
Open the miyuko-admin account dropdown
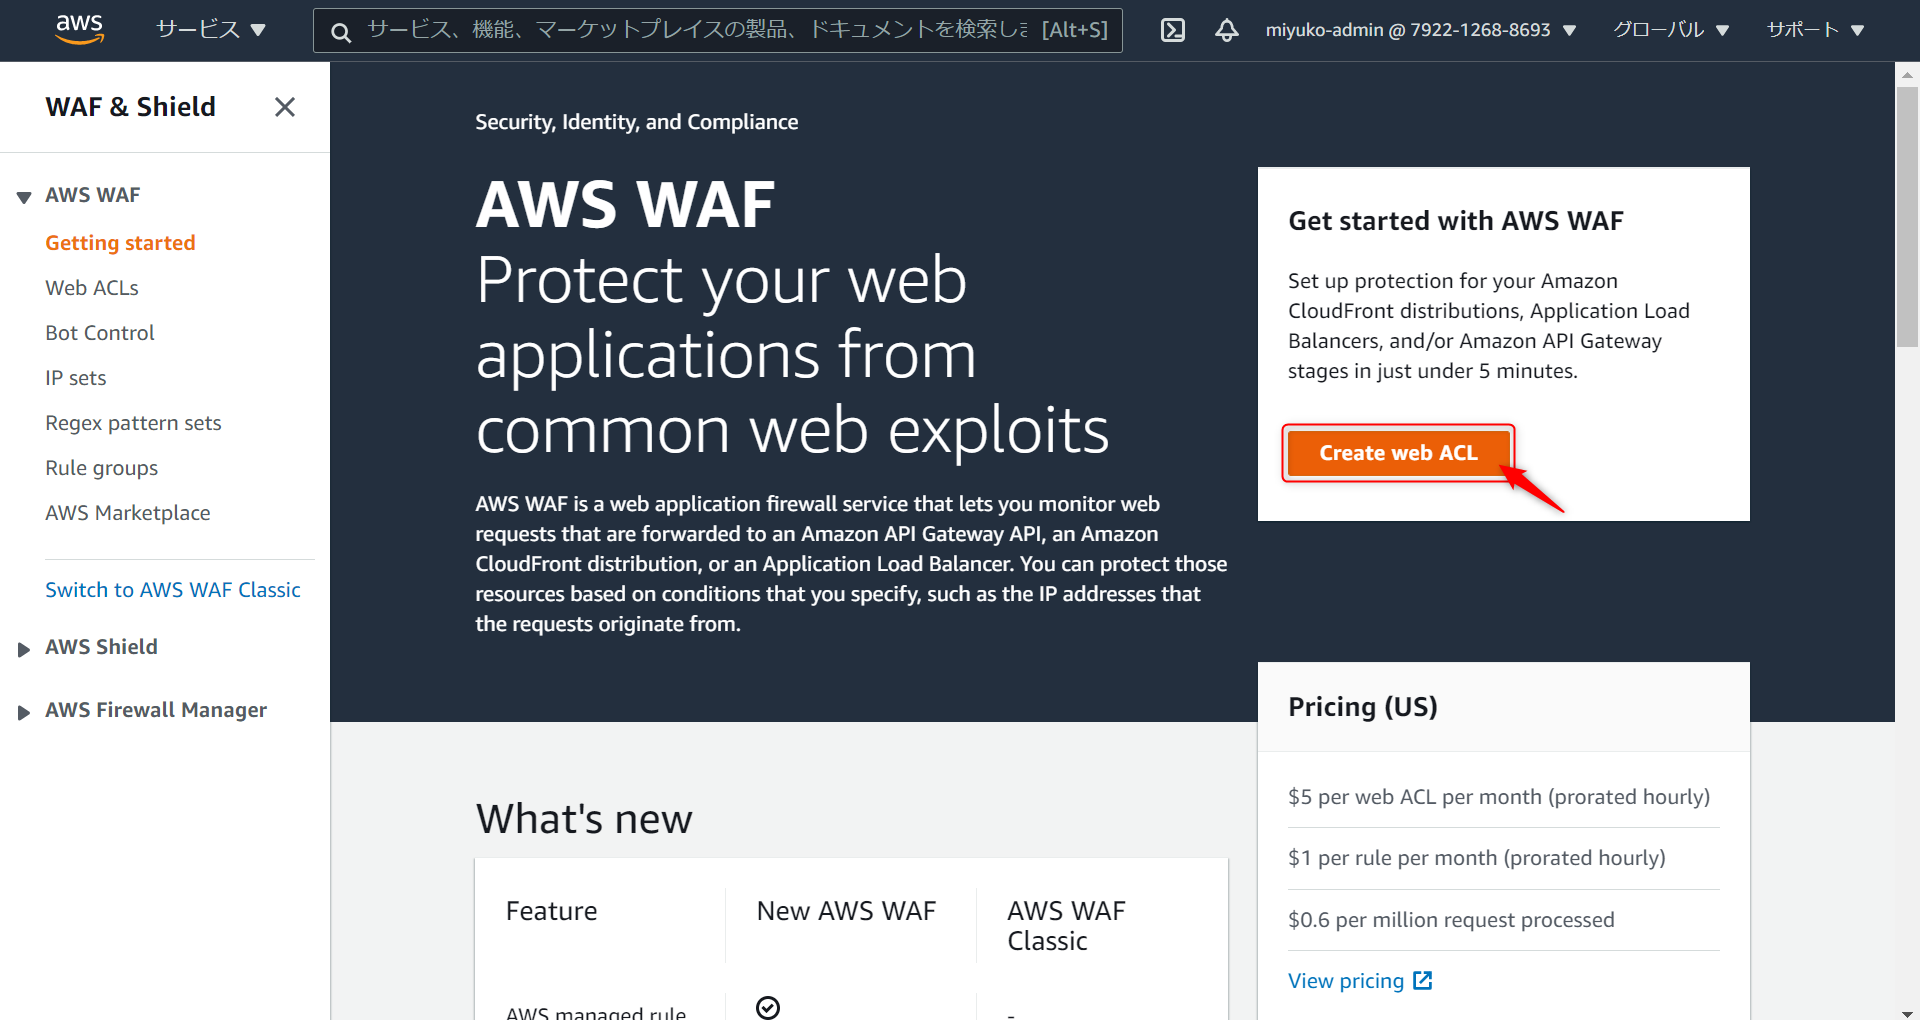click(x=1420, y=30)
